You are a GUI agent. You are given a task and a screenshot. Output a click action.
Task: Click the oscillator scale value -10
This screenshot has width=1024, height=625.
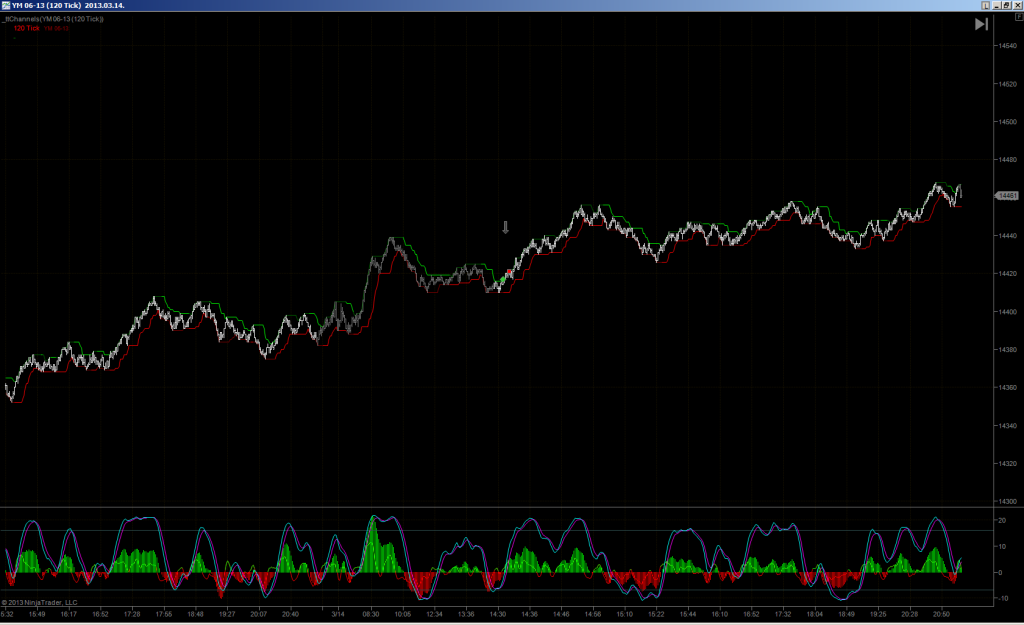coord(1004,598)
